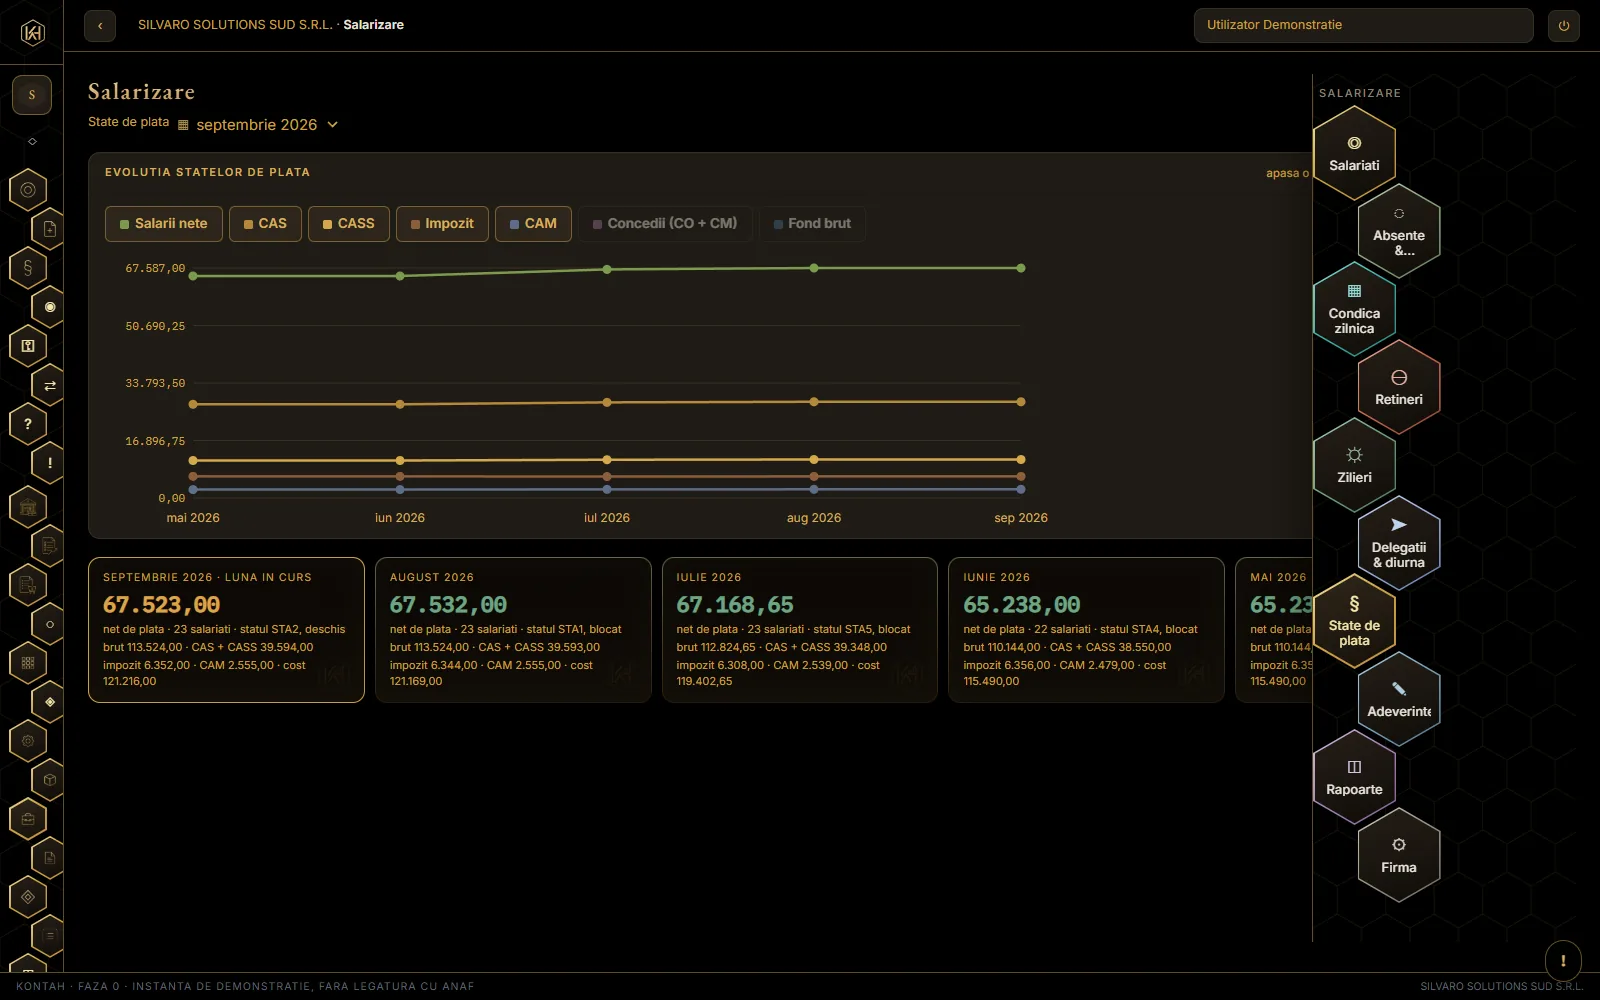
Task: Toggle the CASS series chip
Action: pyautogui.click(x=349, y=224)
